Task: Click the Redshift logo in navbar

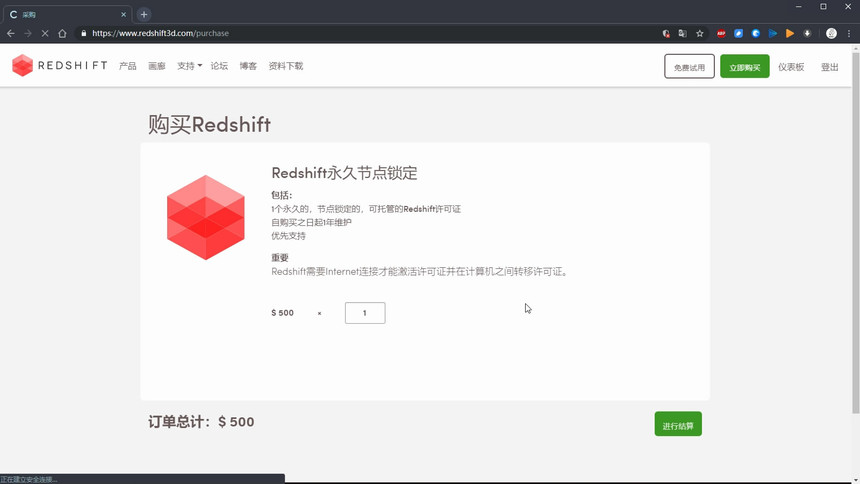Action: [x=59, y=65]
